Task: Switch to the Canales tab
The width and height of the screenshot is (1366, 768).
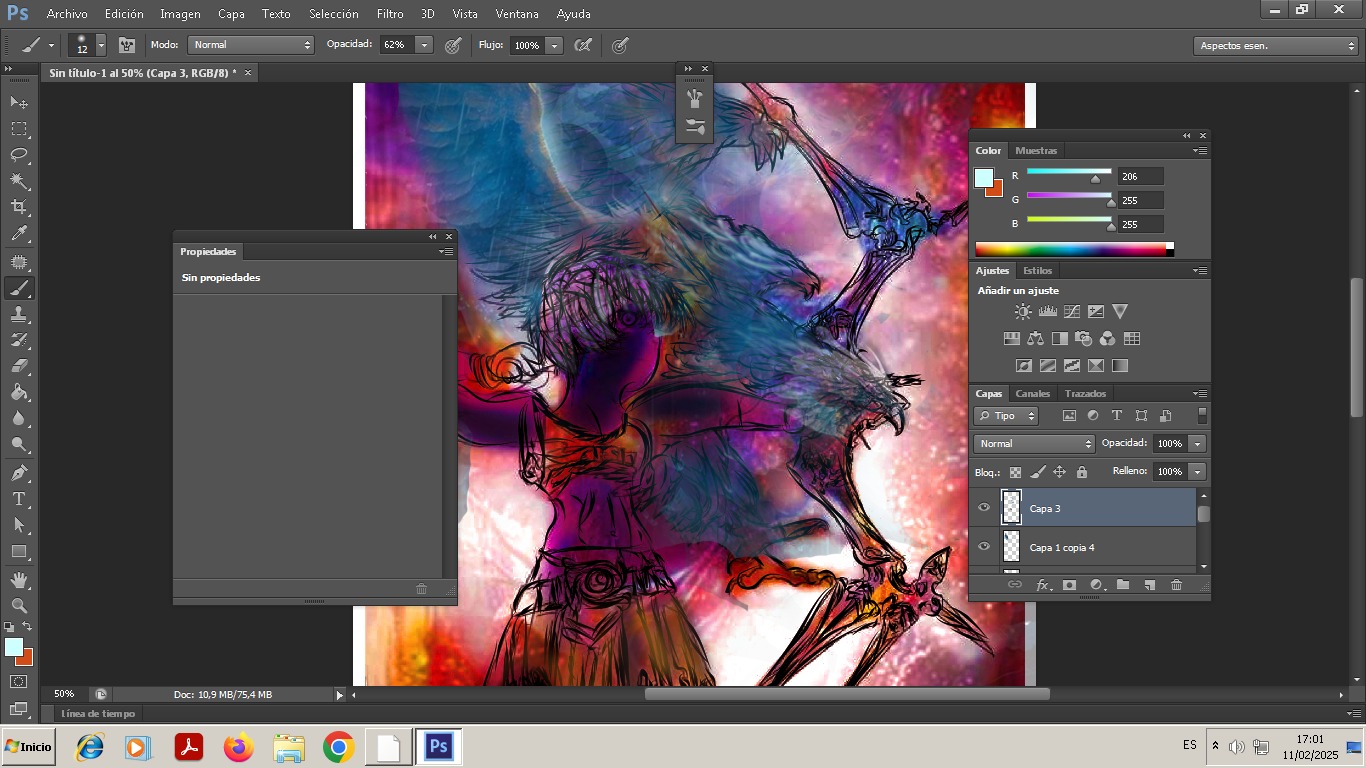Action: pyautogui.click(x=1033, y=394)
